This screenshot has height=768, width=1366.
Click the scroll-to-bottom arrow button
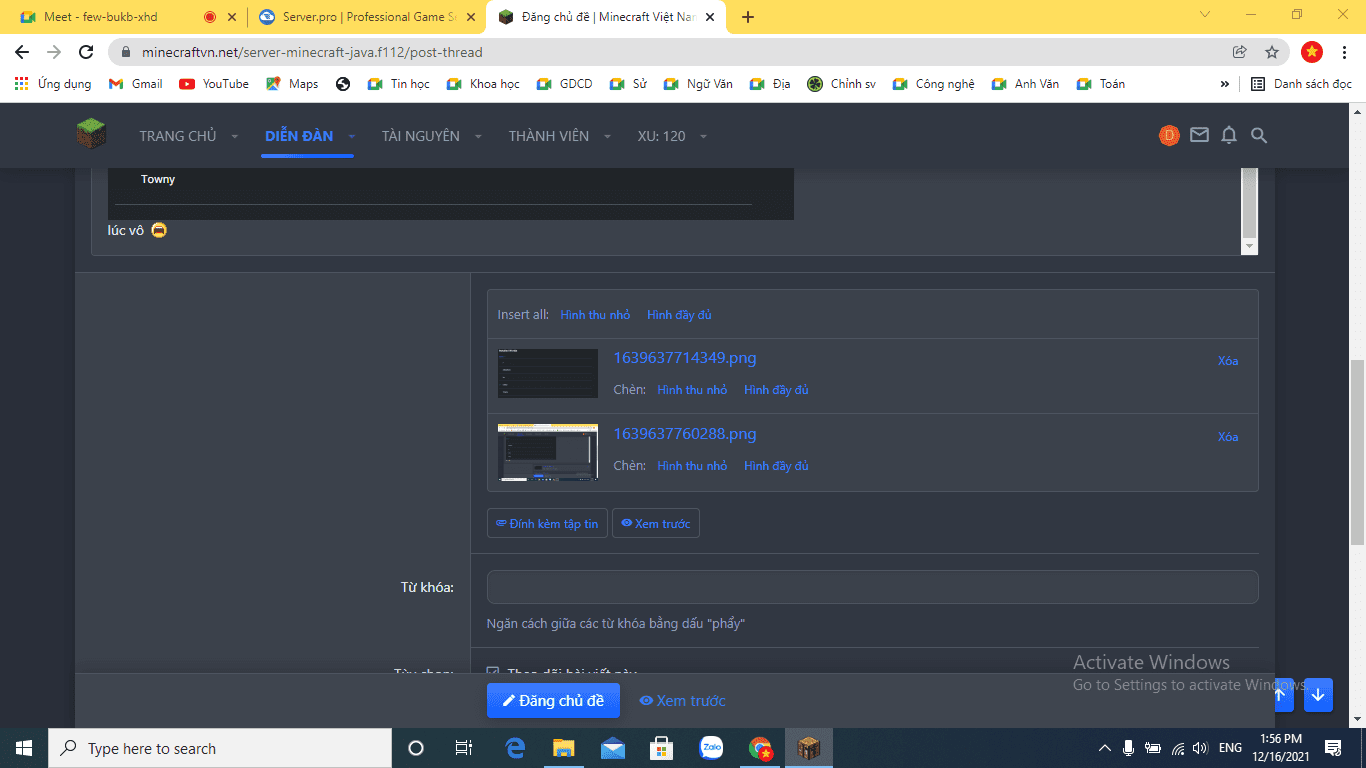[1318, 695]
